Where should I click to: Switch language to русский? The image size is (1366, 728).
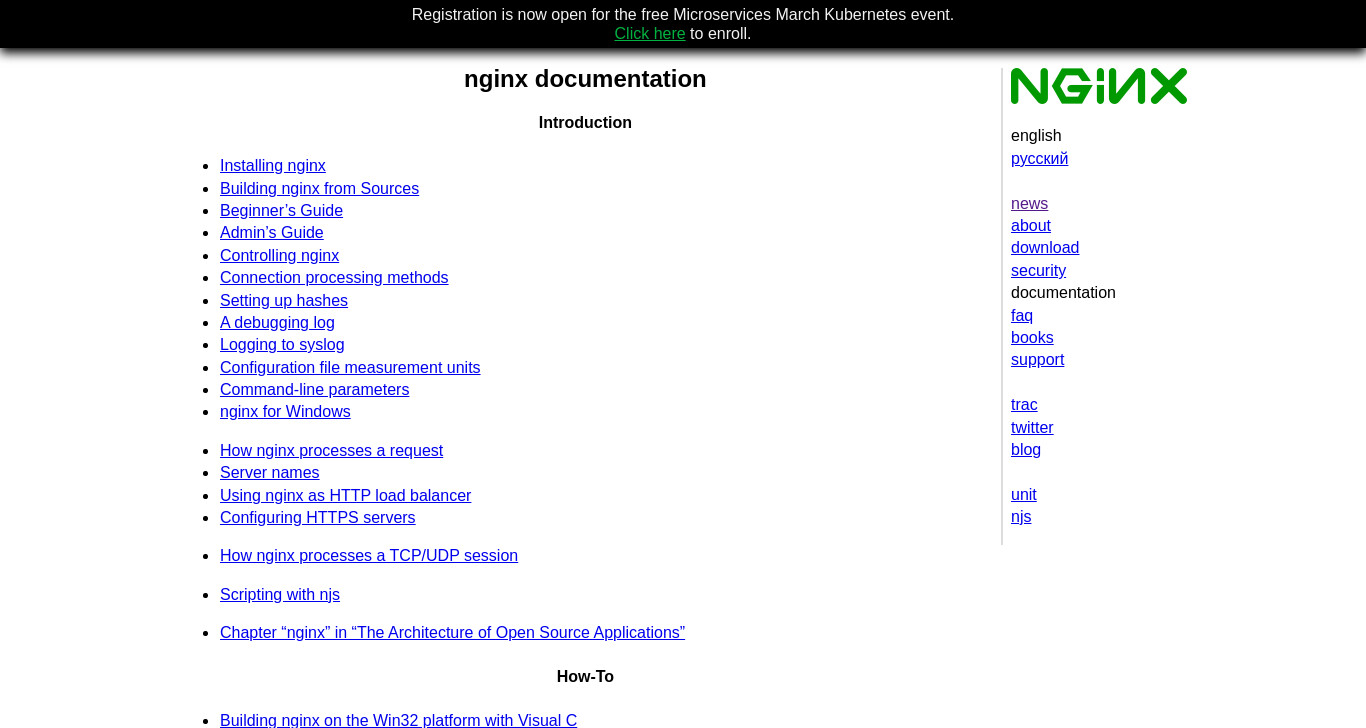tap(1039, 159)
